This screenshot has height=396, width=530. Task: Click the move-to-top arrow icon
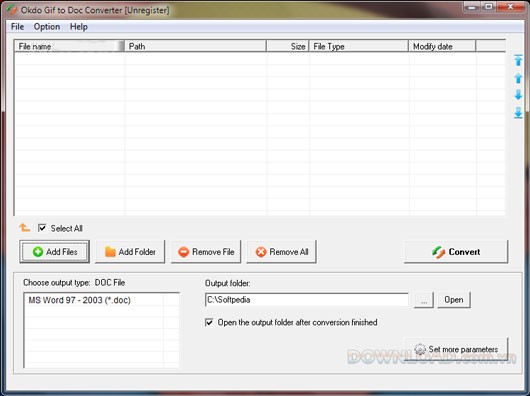point(518,60)
